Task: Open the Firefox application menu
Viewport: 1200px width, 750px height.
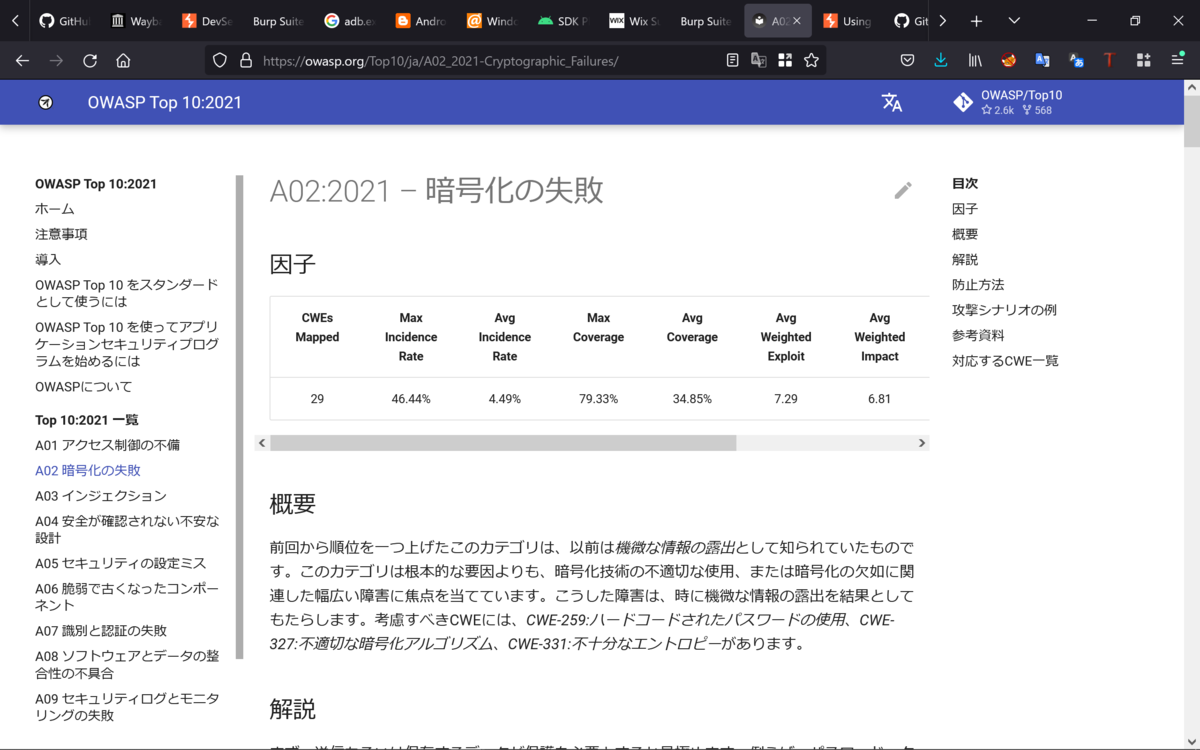Action: click(1176, 60)
